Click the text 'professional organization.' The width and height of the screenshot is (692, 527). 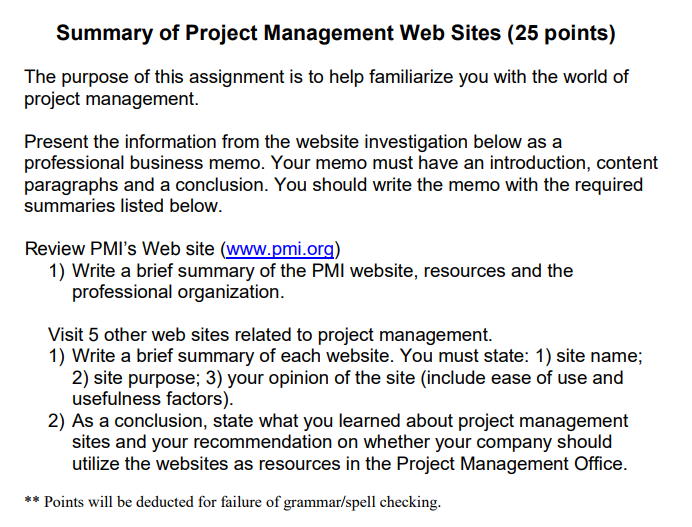coord(178,292)
